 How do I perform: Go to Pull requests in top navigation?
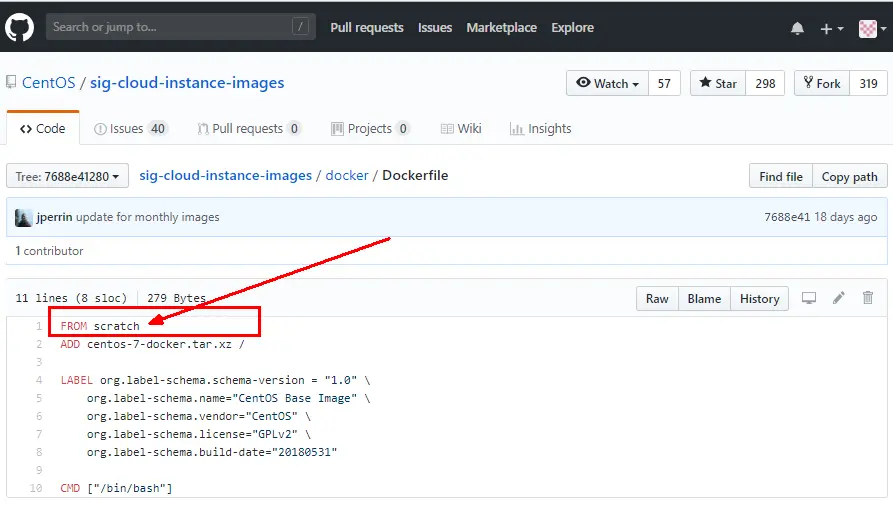(367, 27)
